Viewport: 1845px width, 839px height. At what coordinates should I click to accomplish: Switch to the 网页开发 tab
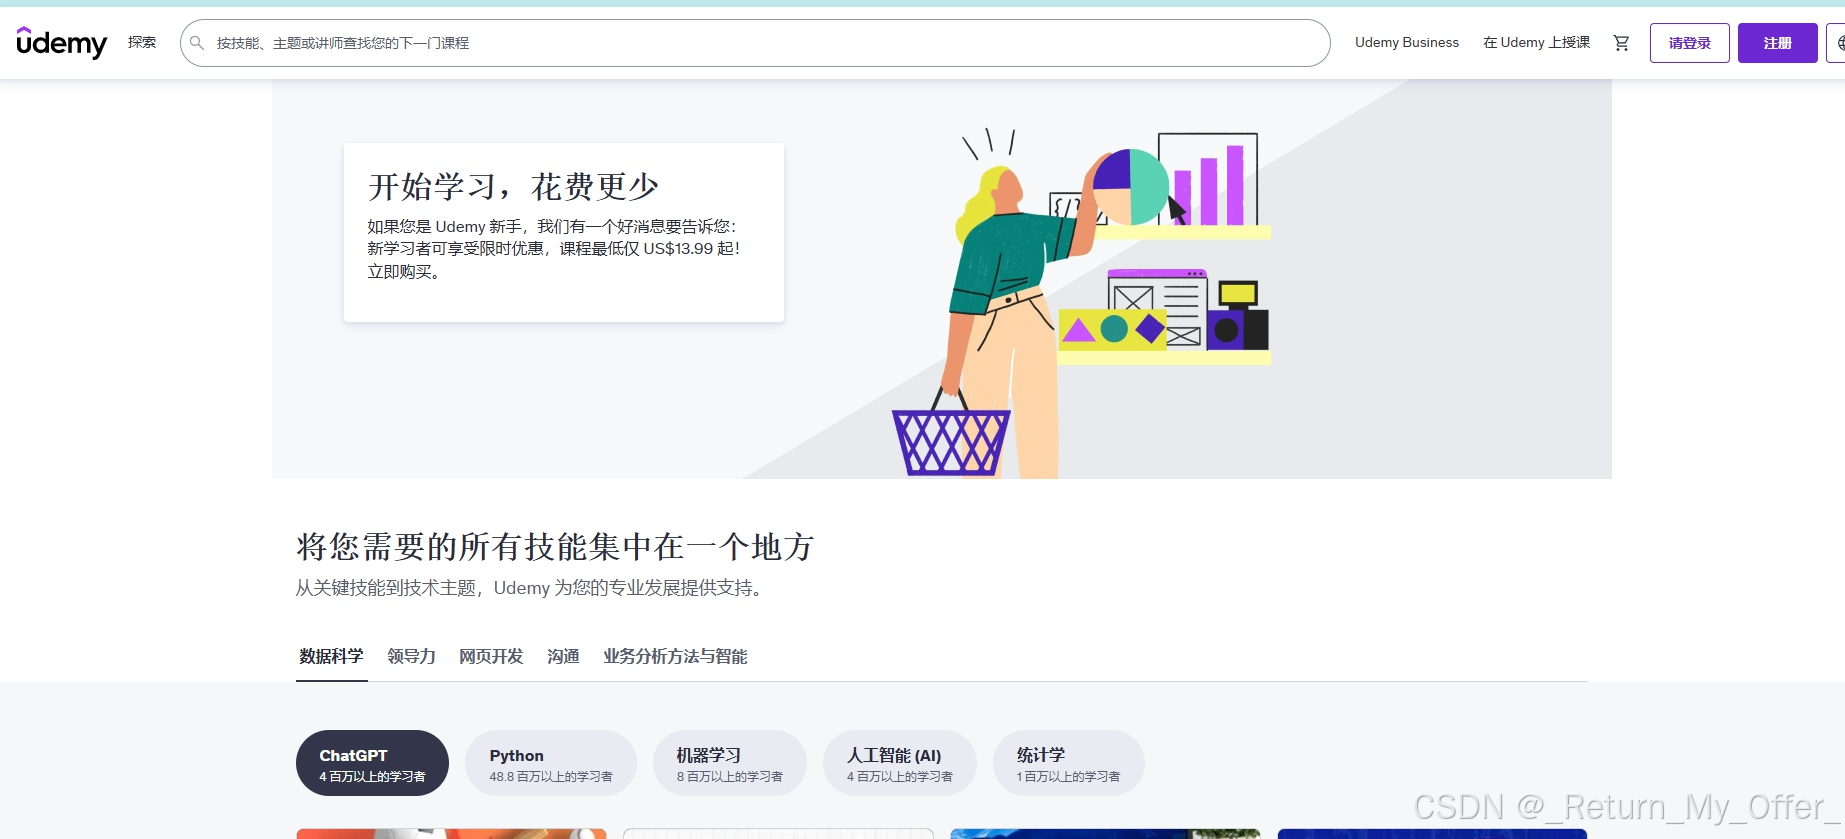click(491, 656)
